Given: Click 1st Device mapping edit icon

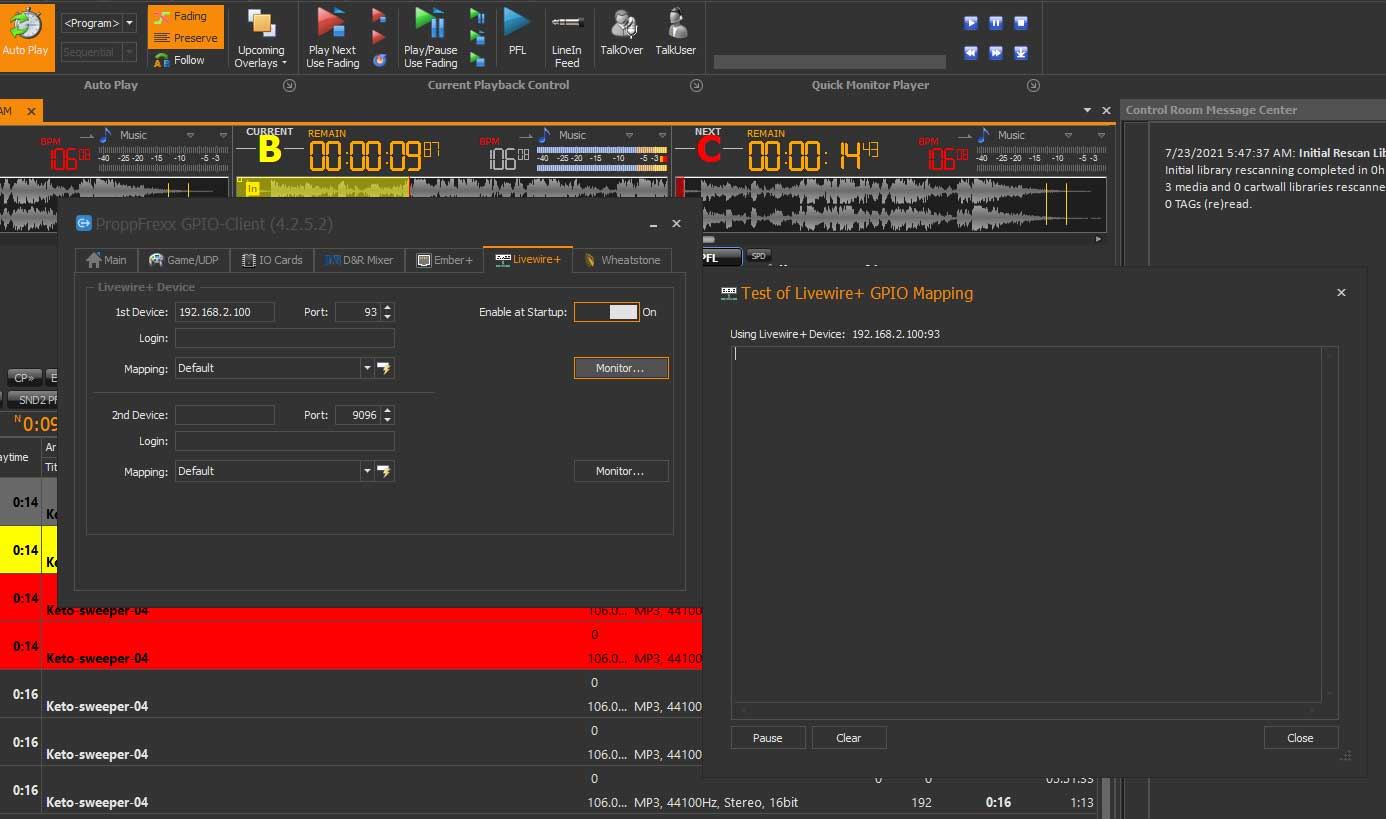Looking at the screenshot, I should (384, 368).
